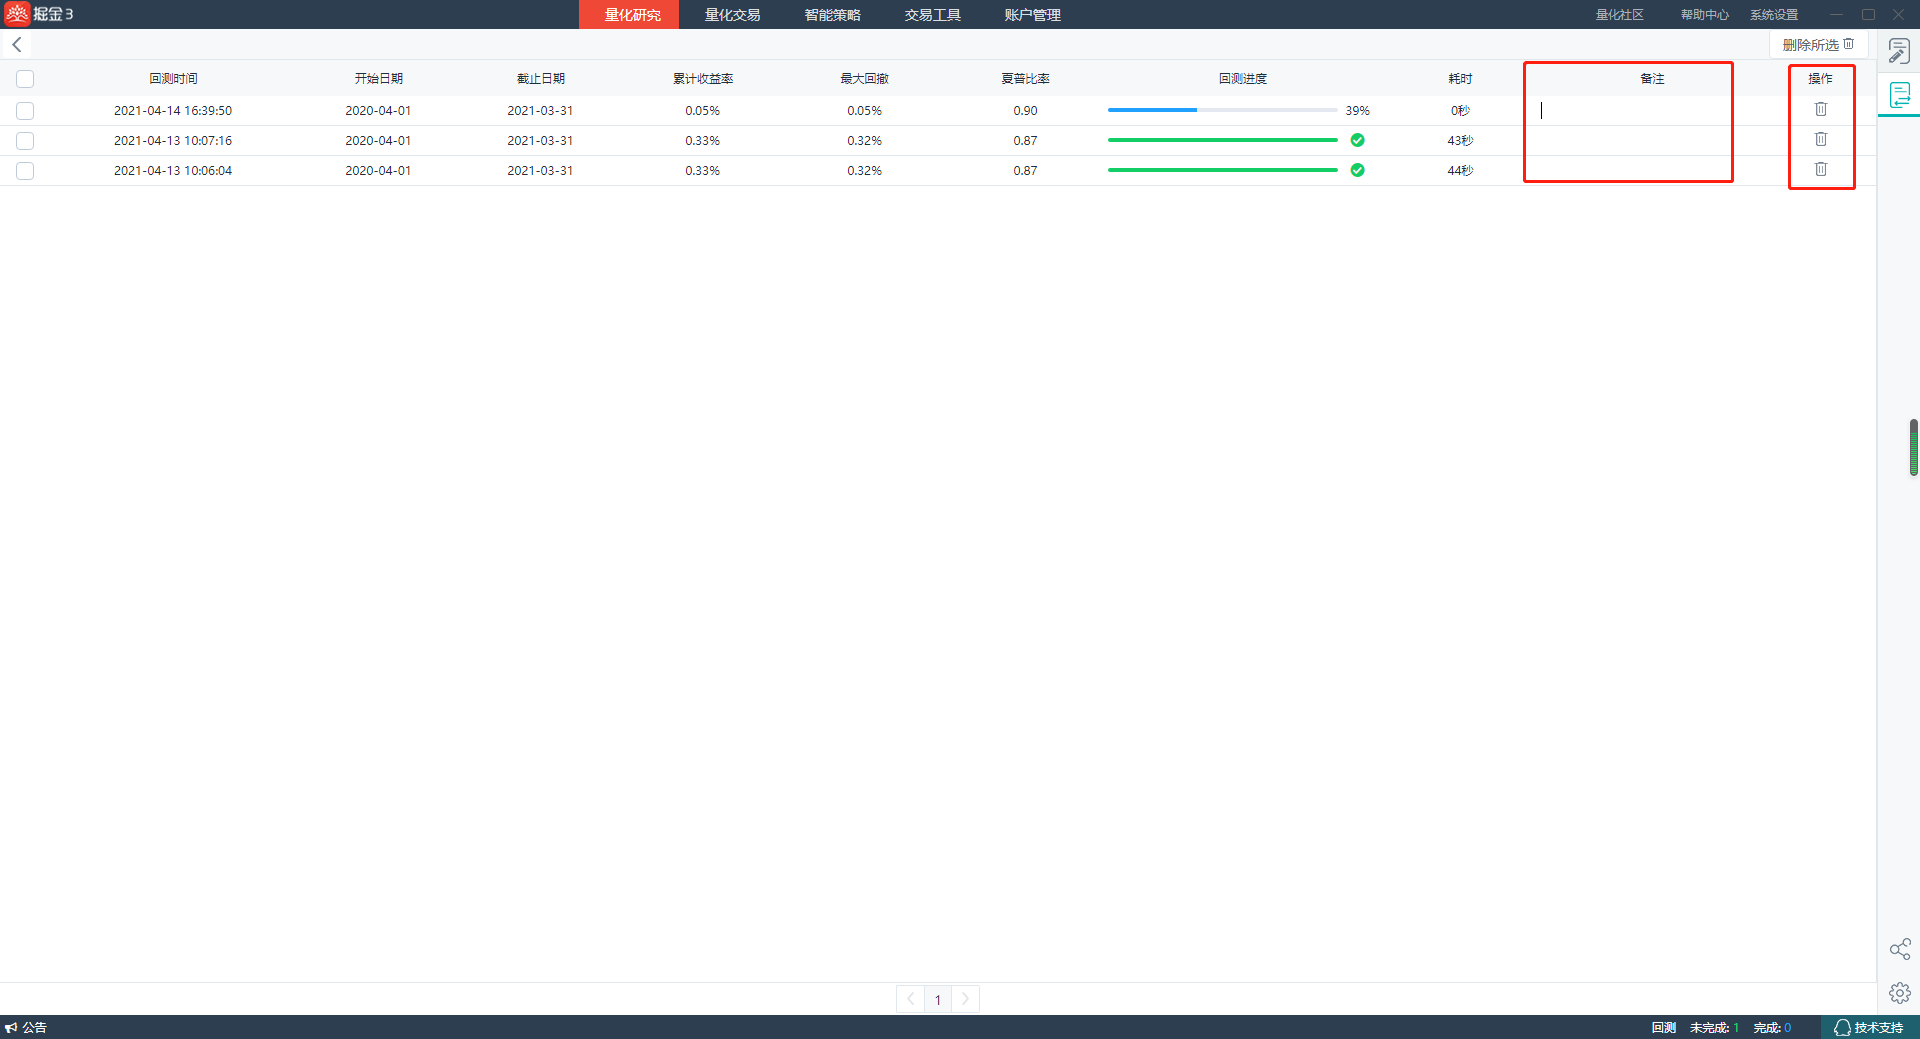This screenshot has height=1039, width=1920.
Task: Click the 2021-04-13 10:07:16 timestamp
Action: tap(173, 141)
